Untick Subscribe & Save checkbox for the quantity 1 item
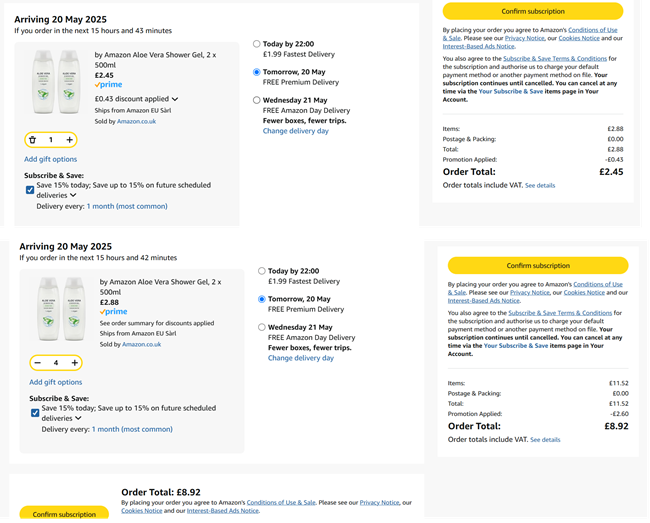This screenshot has width=650, height=523. pyautogui.click(x=30, y=190)
